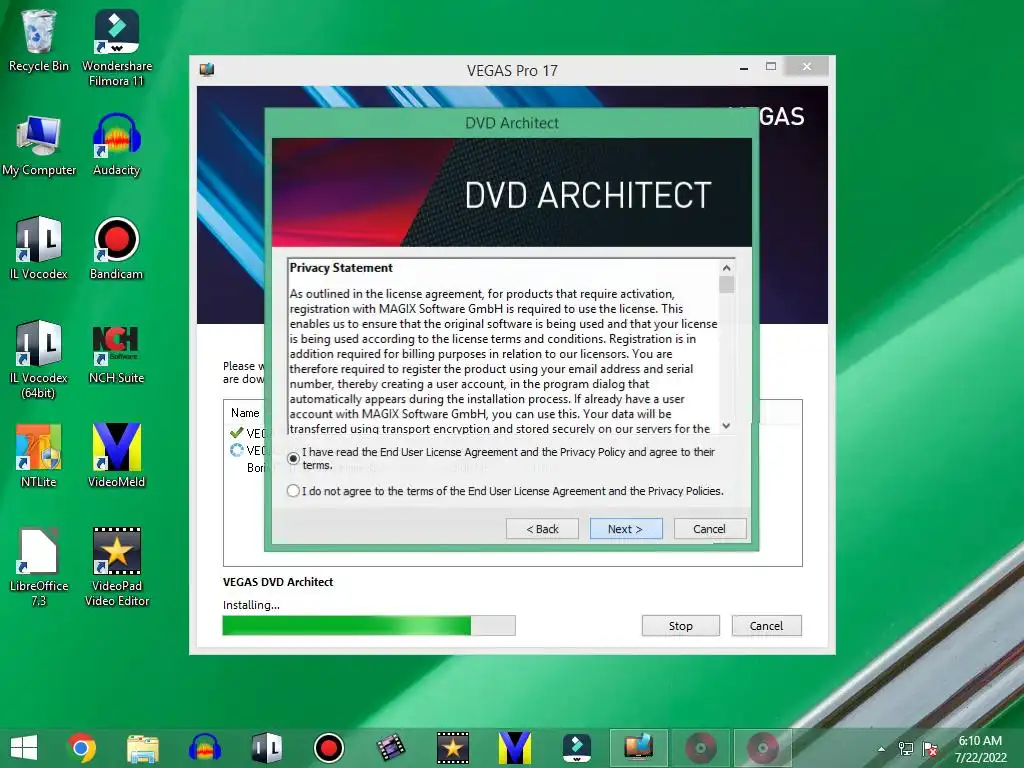
Task: Minimize the VEGAS Pro 17 window
Action: coord(744,67)
